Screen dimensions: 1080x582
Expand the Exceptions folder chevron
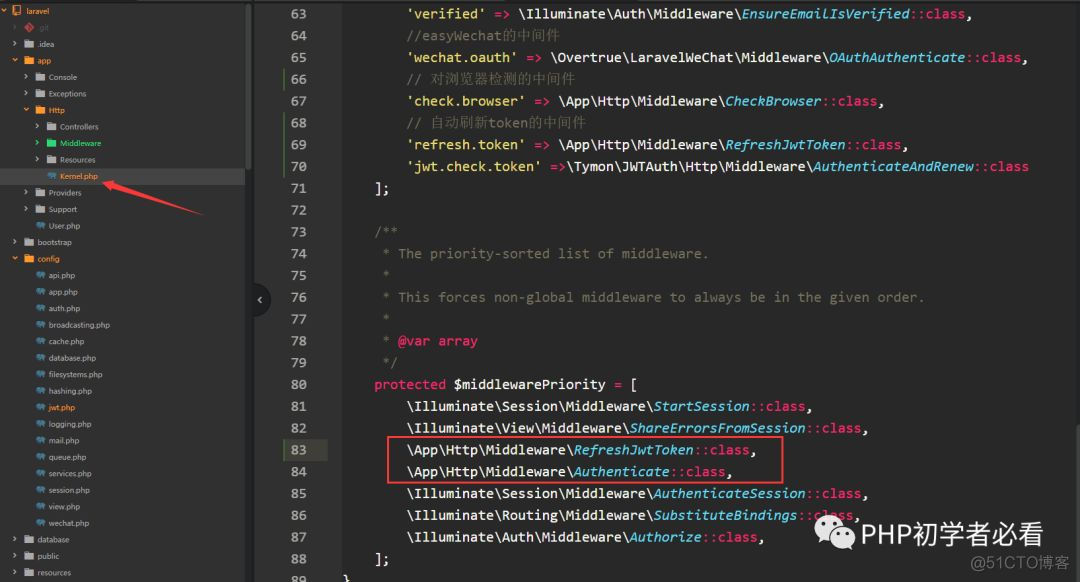pyautogui.click(x=26, y=93)
